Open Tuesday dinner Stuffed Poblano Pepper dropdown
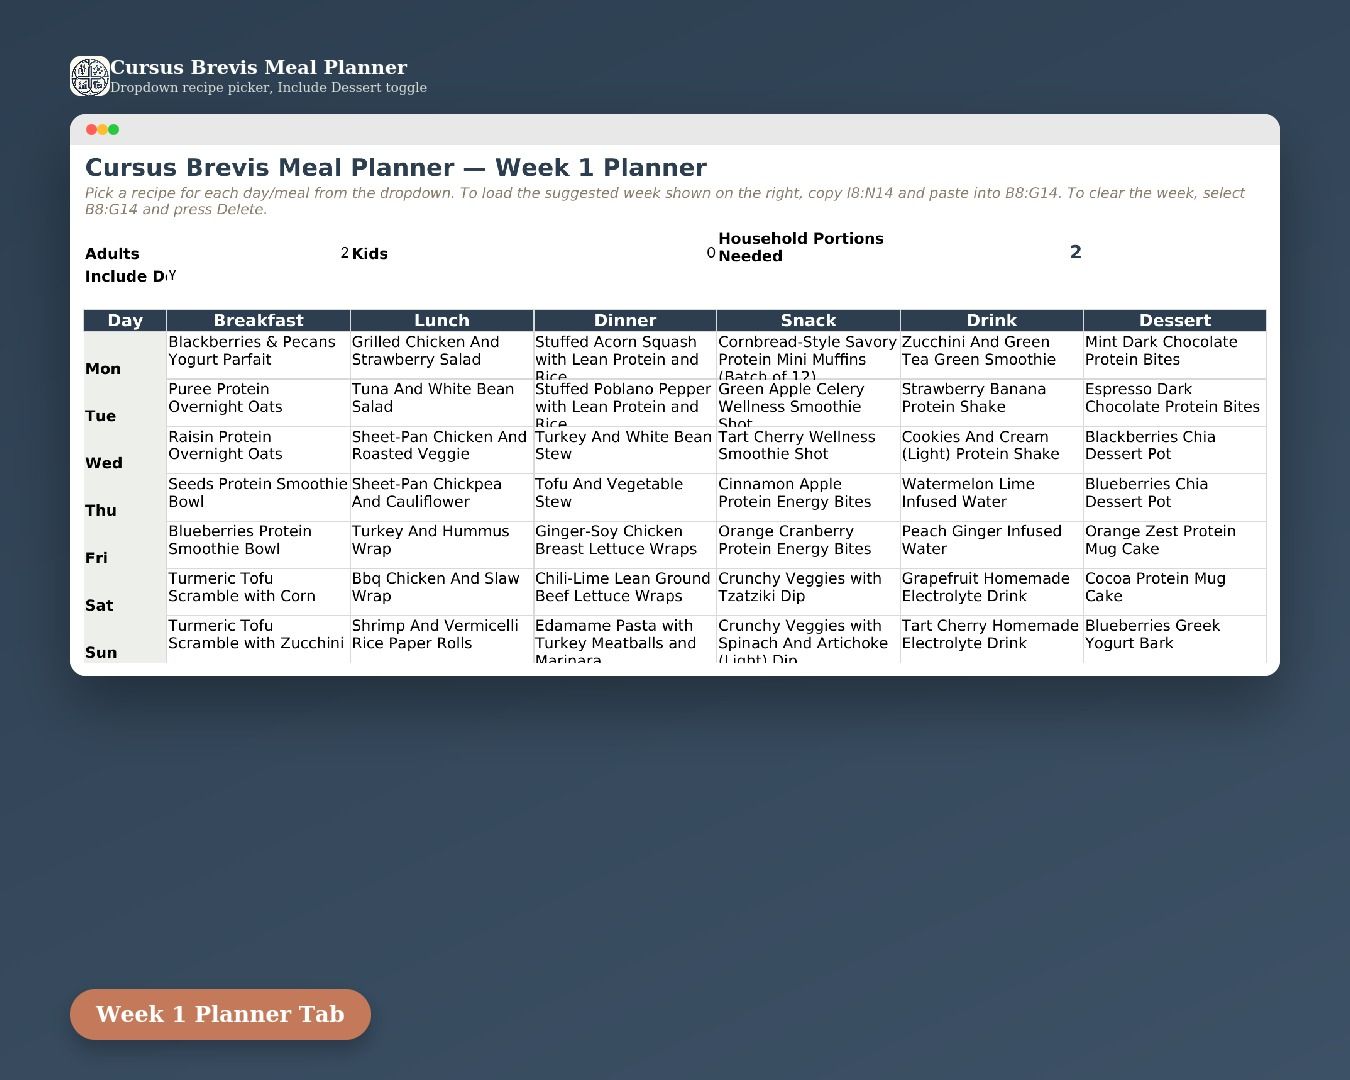The width and height of the screenshot is (1350, 1080). point(625,403)
